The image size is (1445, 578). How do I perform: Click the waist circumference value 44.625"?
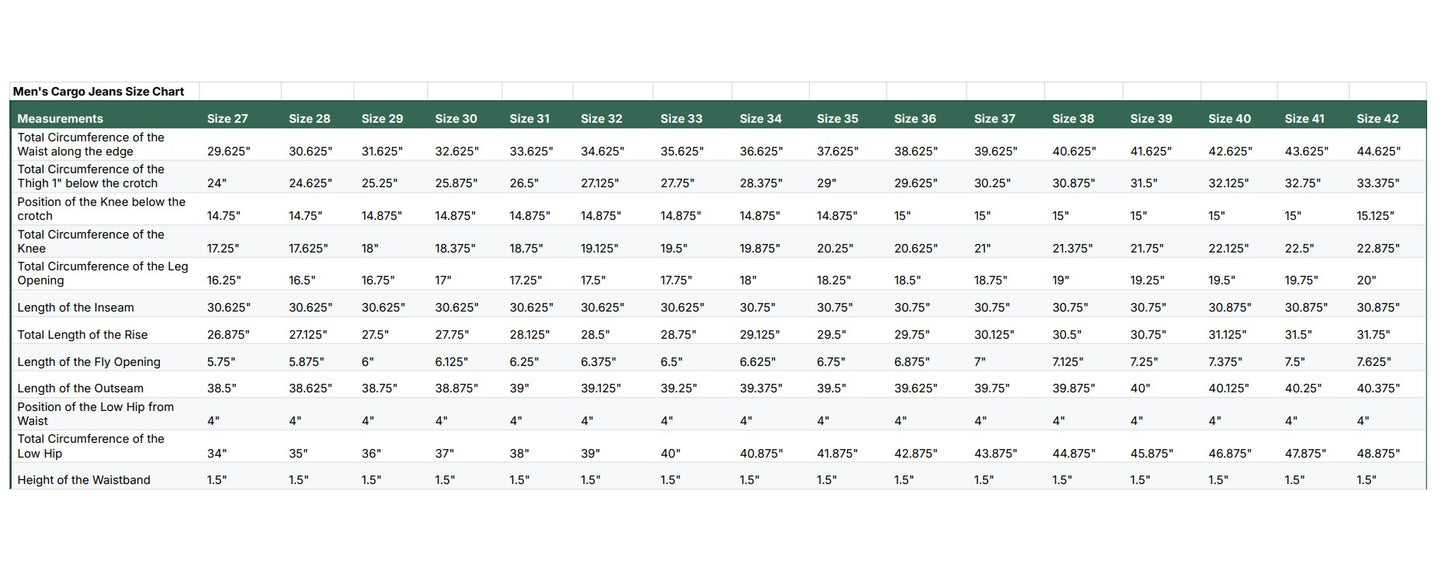1378,151
